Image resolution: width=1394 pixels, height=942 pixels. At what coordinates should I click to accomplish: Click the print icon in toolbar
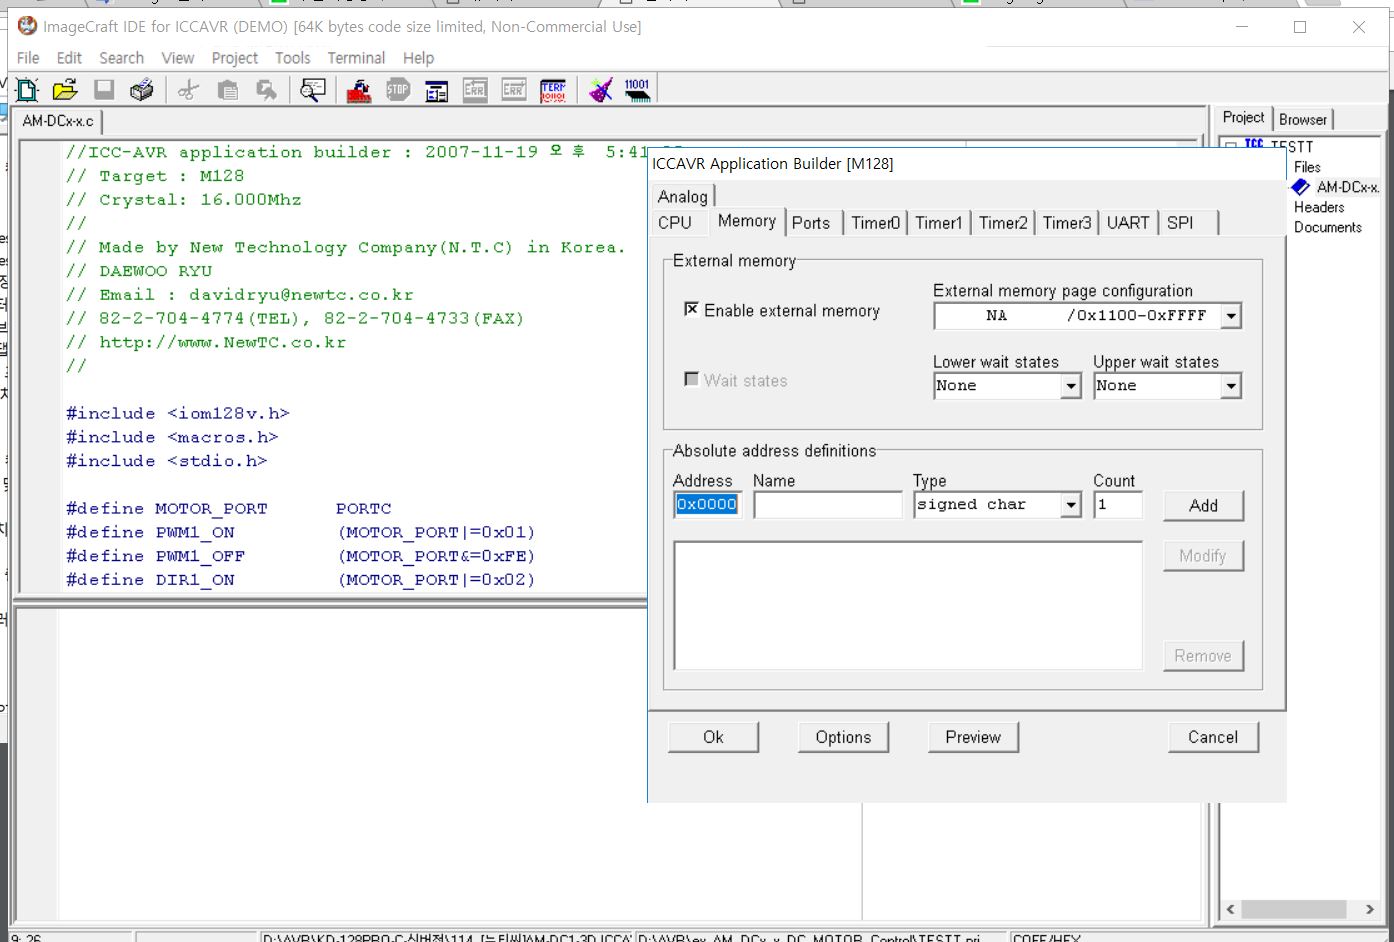(142, 91)
